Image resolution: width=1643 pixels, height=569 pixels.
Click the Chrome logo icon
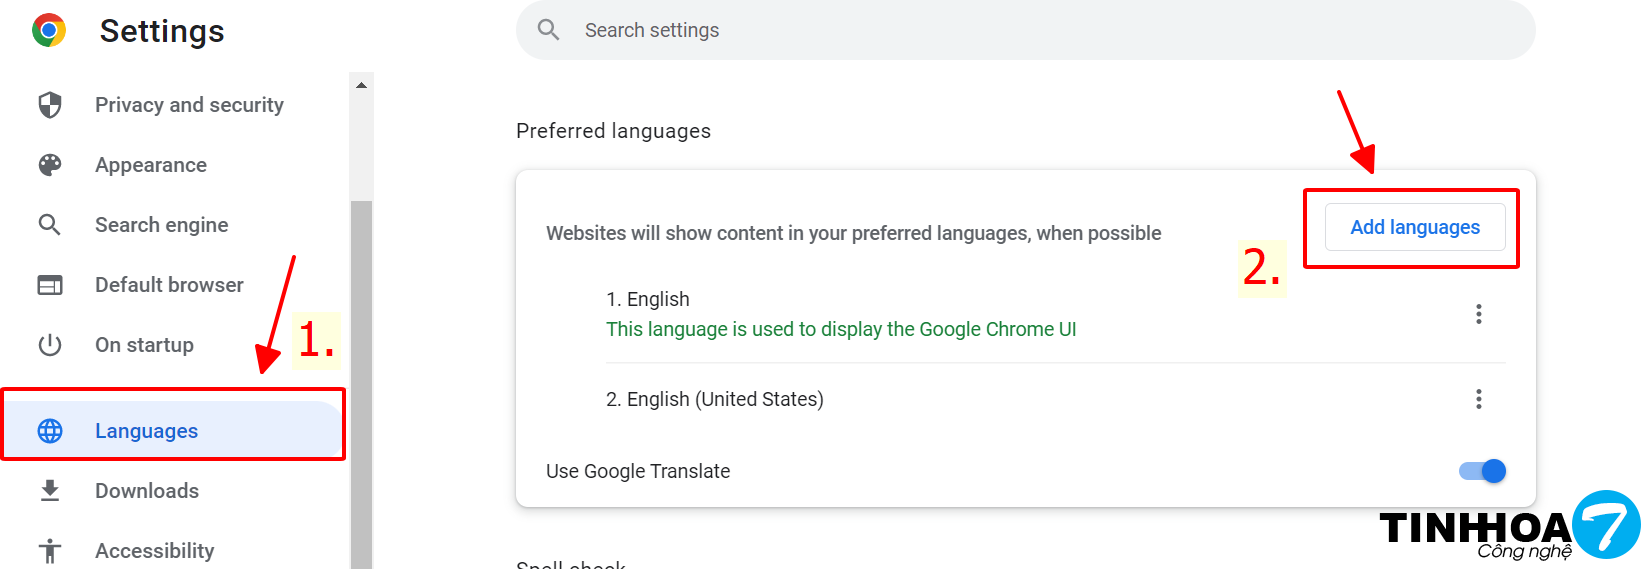pyautogui.click(x=49, y=31)
